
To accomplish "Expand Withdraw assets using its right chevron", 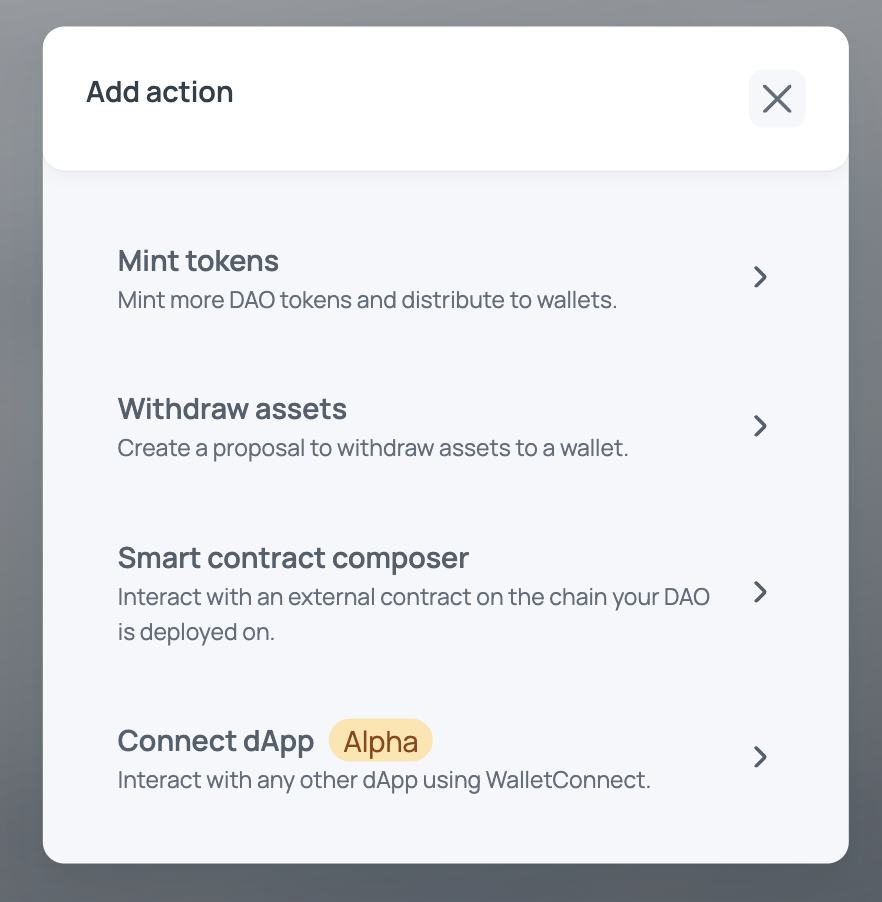I will (x=760, y=426).
